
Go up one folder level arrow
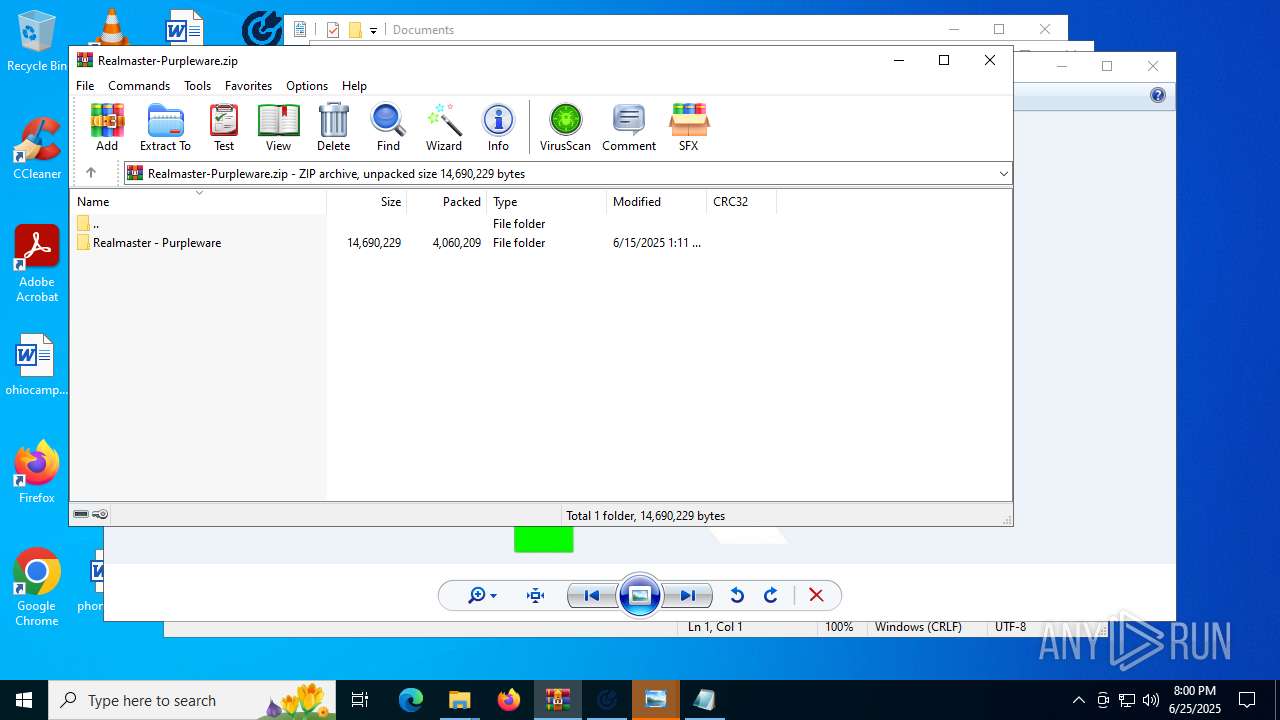click(x=91, y=173)
